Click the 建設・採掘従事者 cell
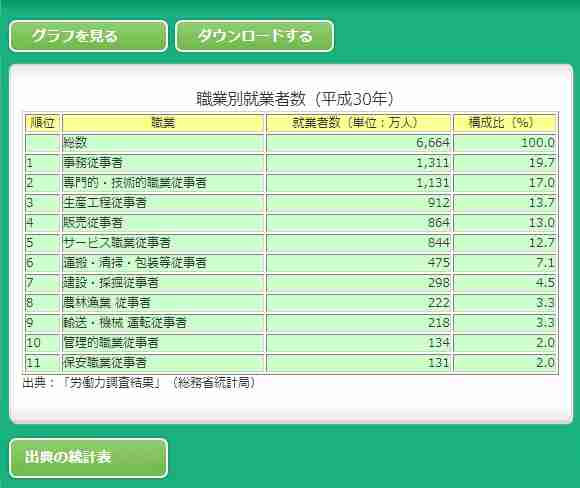Screen dimensions: 580x488 pos(163,283)
